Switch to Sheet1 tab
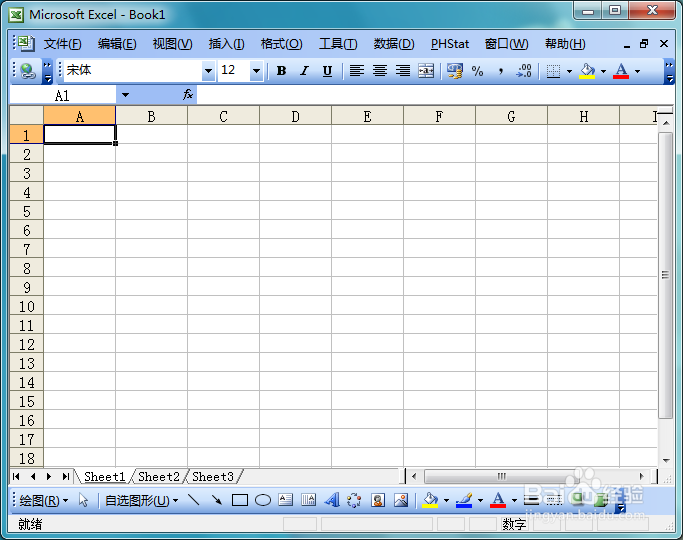 point(105,477)
